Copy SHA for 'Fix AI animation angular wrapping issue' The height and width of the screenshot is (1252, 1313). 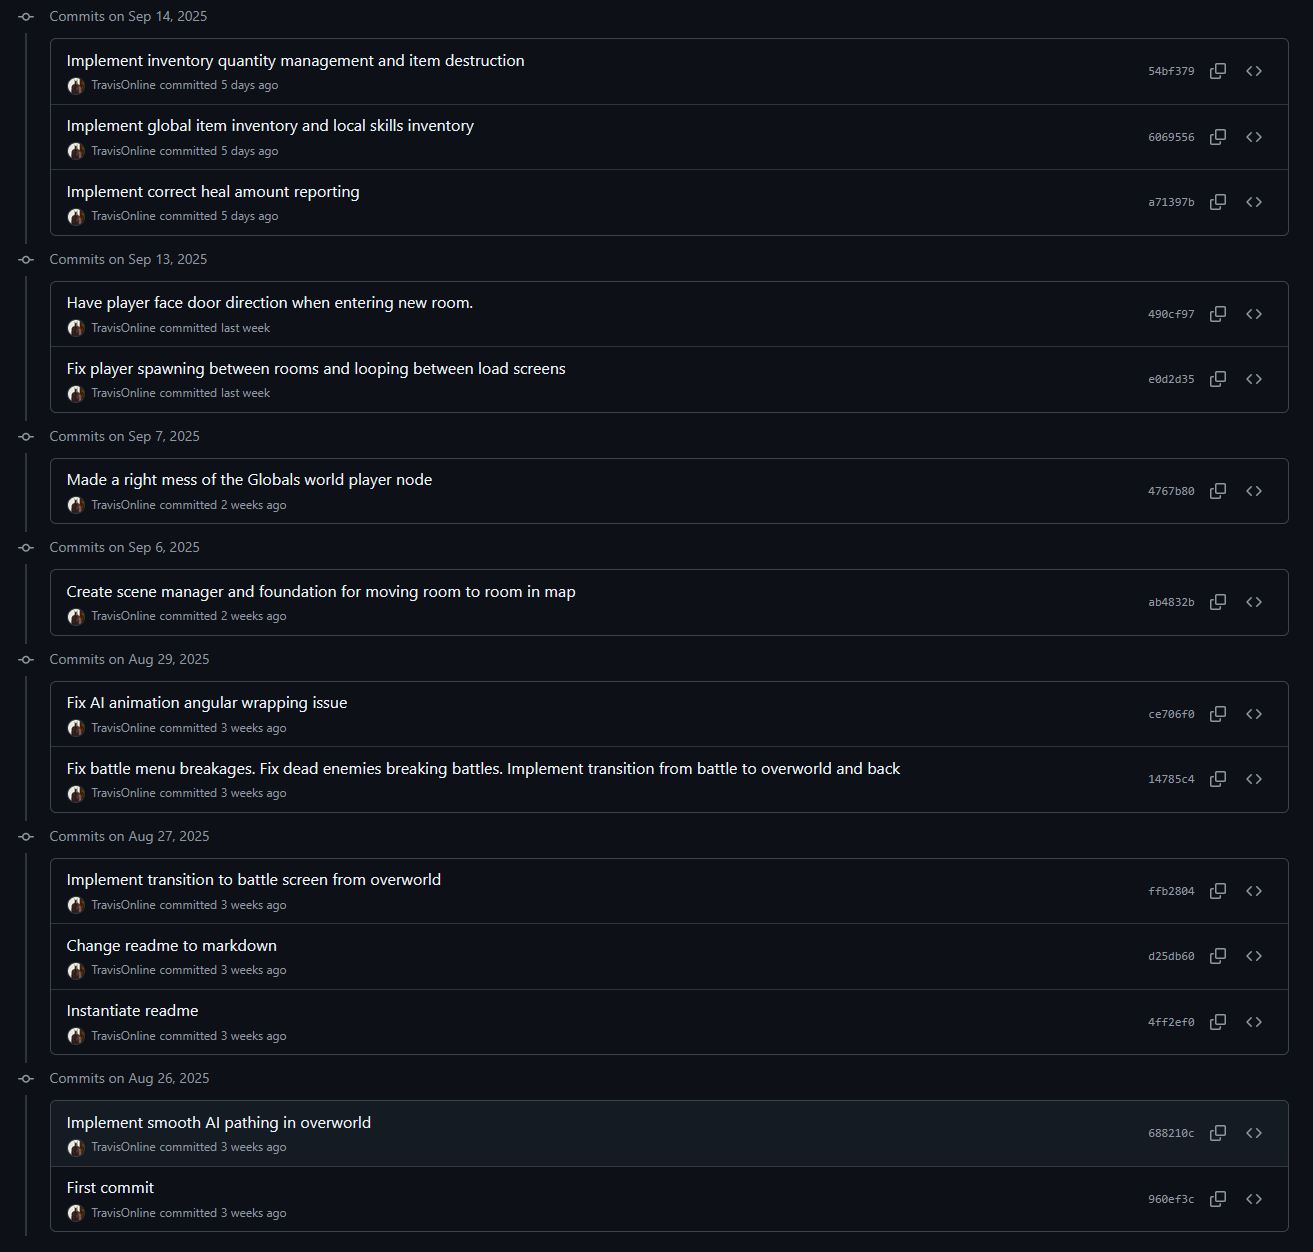[x=1218, y=714]
